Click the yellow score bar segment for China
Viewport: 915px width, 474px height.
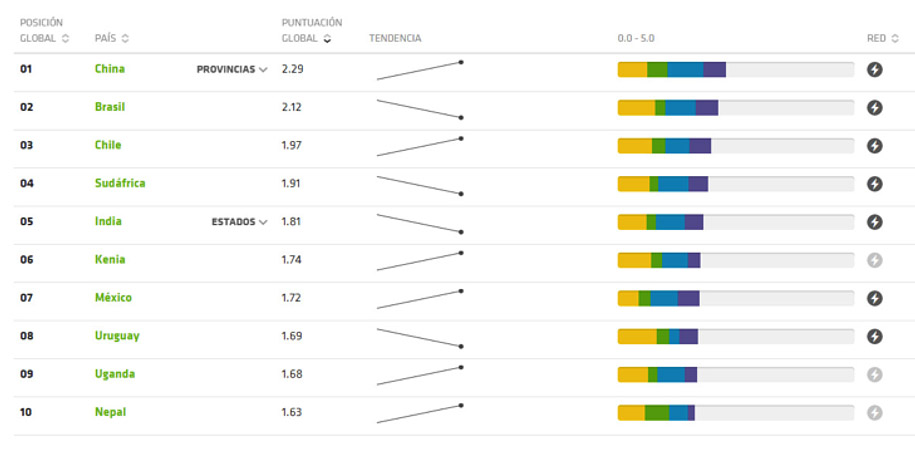(x=632, y=70)
